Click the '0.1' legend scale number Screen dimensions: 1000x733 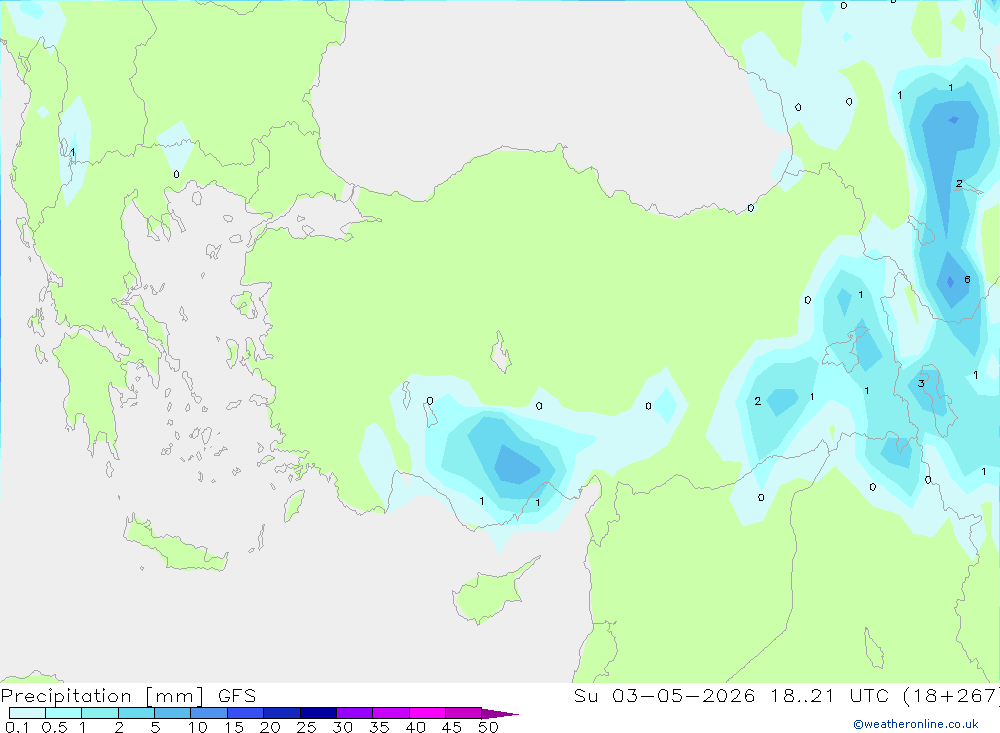click(17, 727)
